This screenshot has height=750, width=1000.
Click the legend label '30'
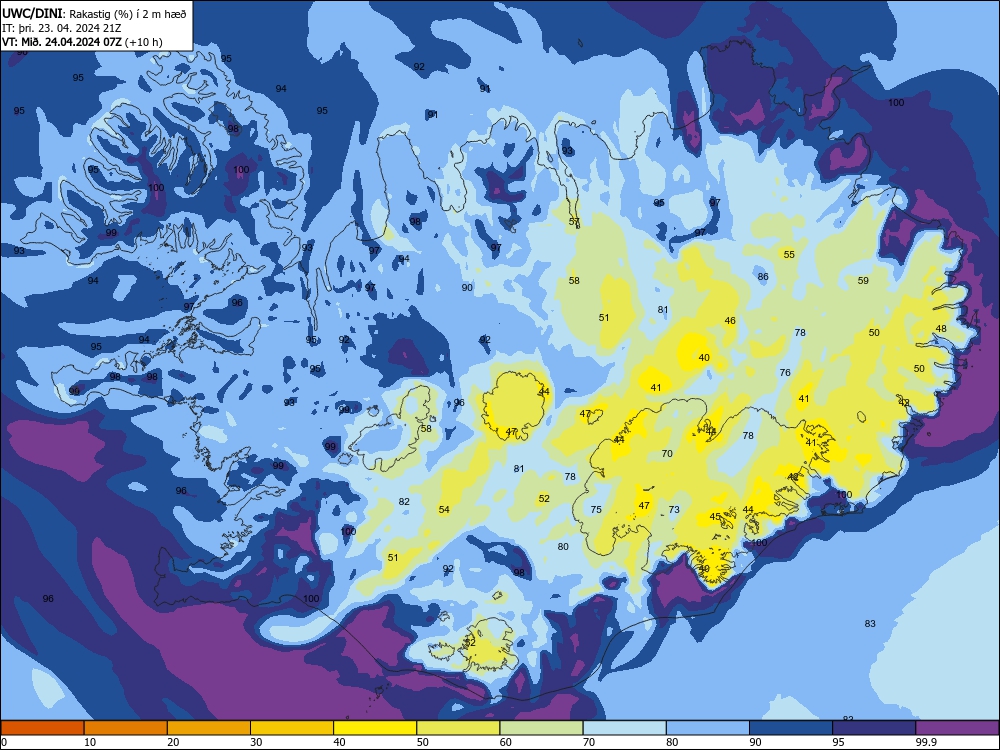click(x=256, y=742)
